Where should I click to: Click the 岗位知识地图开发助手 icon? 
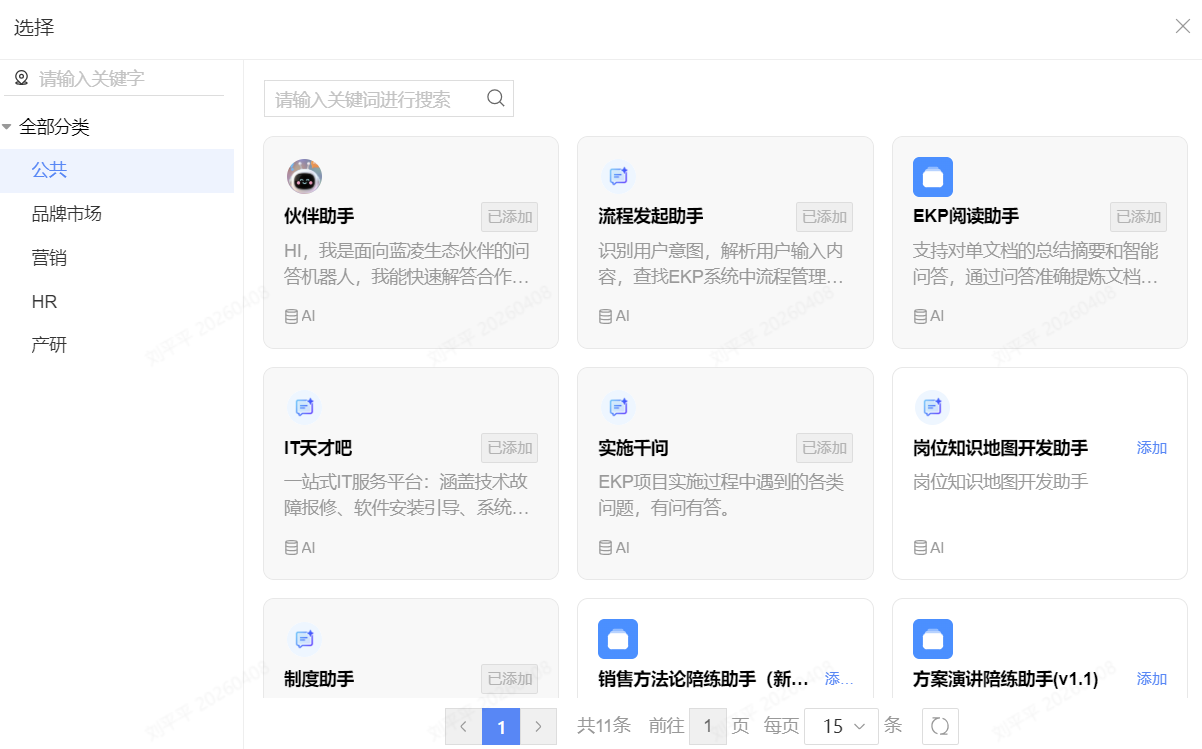point(933,407)
